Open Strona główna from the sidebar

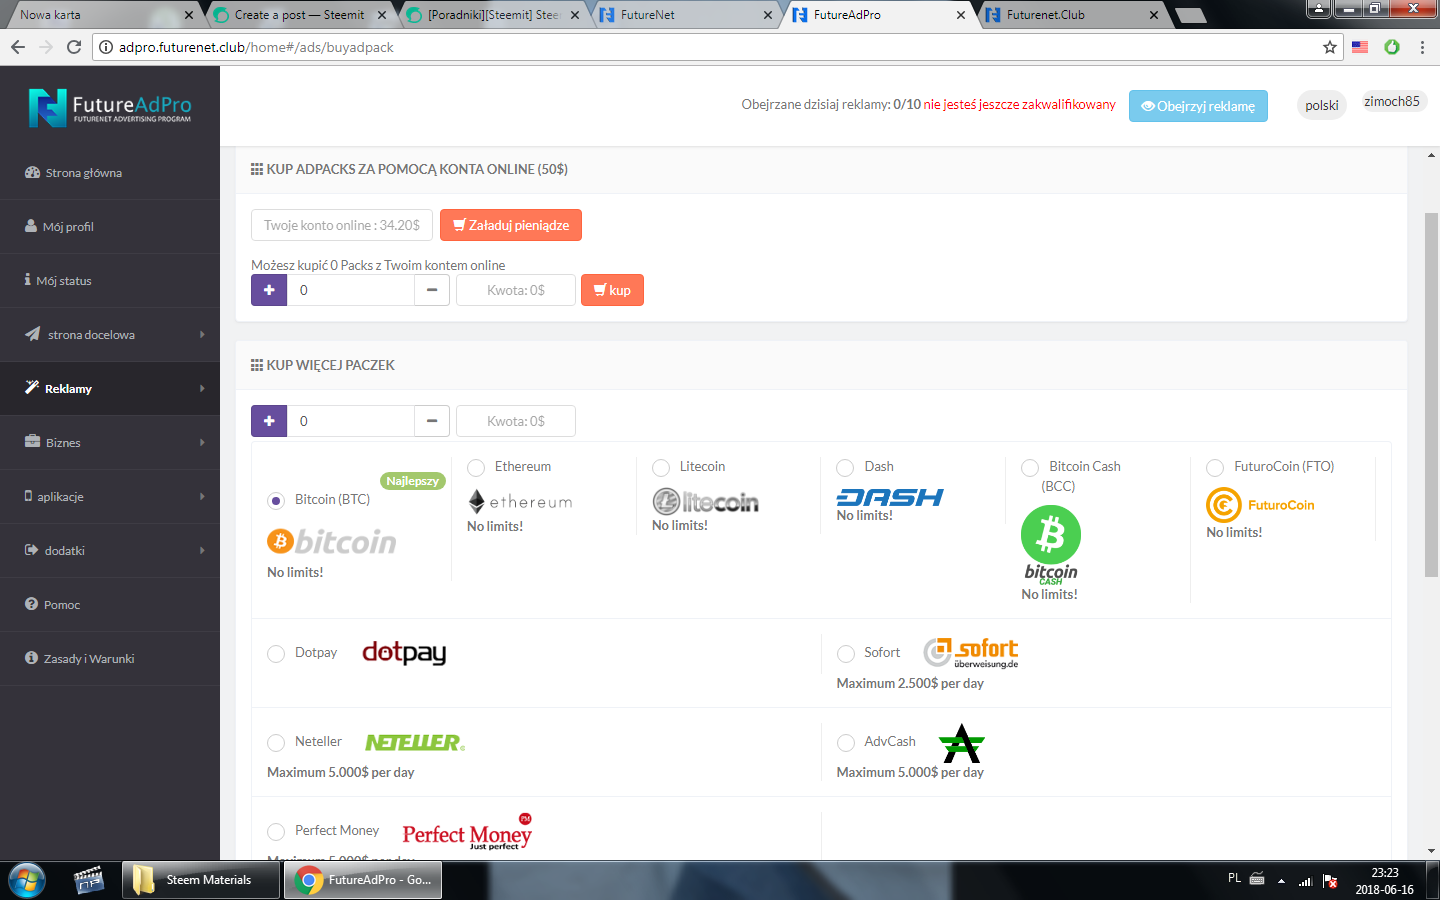pos(83,173)
